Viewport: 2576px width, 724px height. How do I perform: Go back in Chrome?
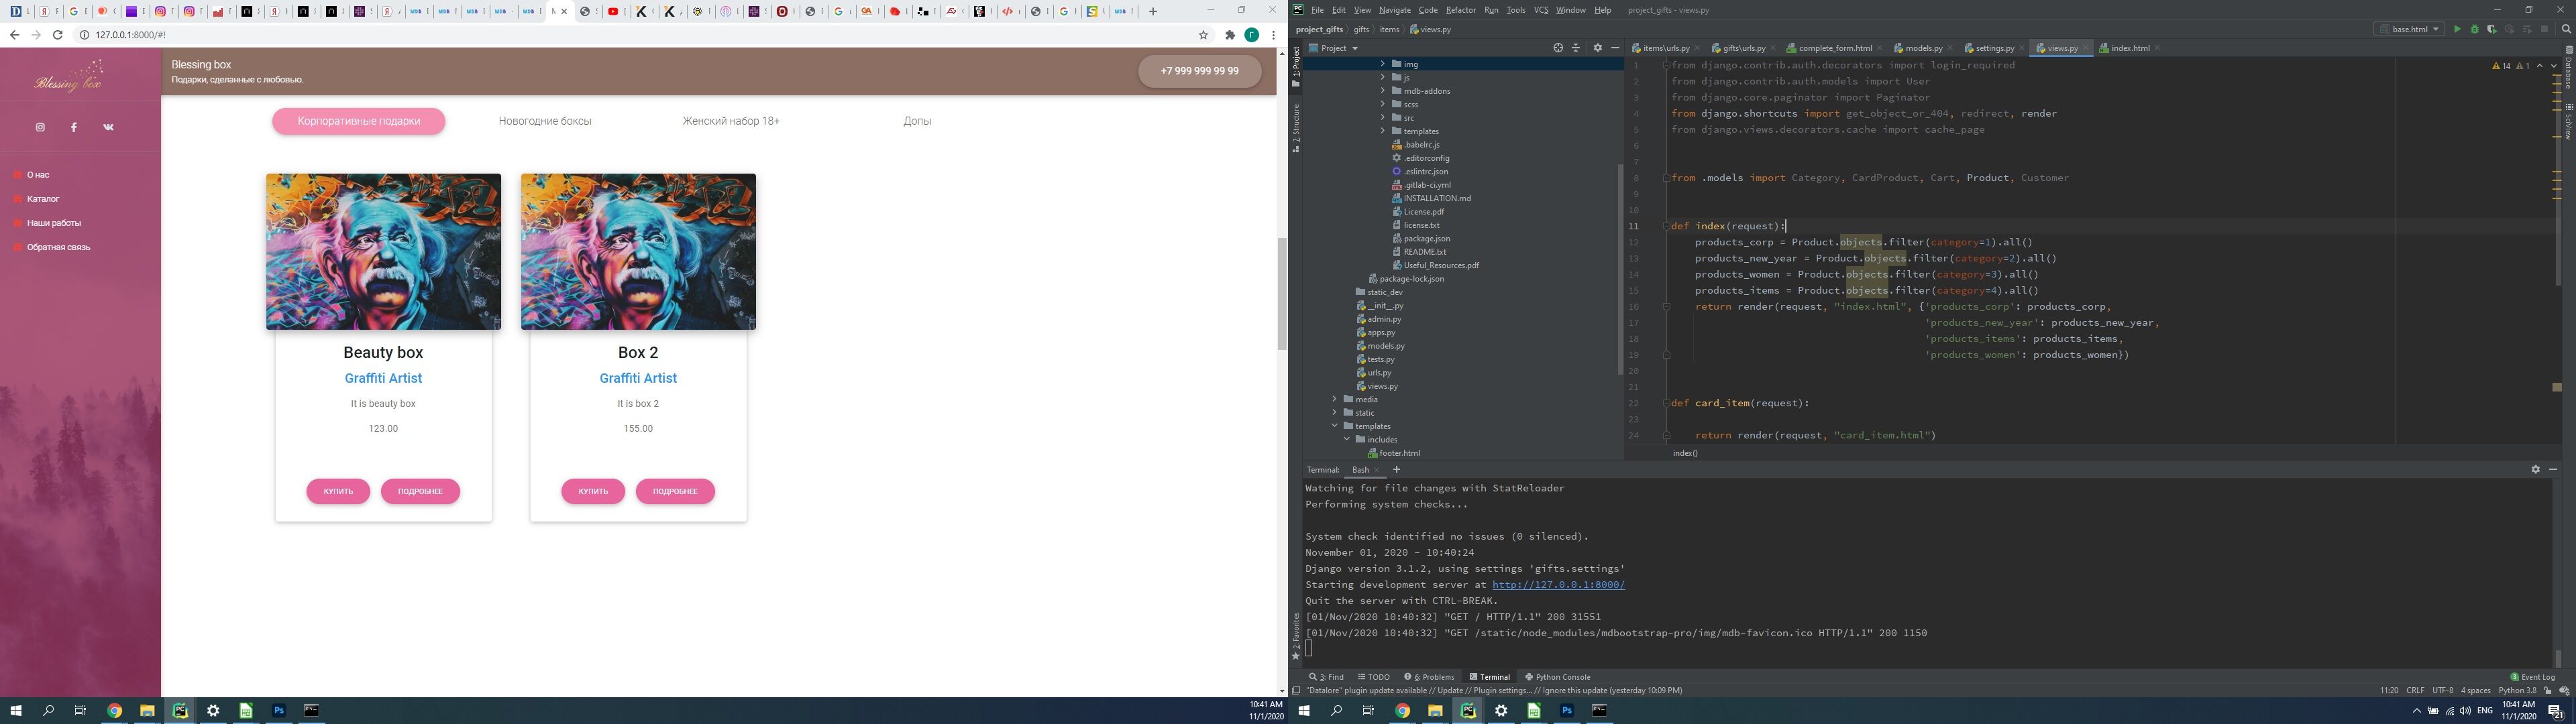click(14, 35)
